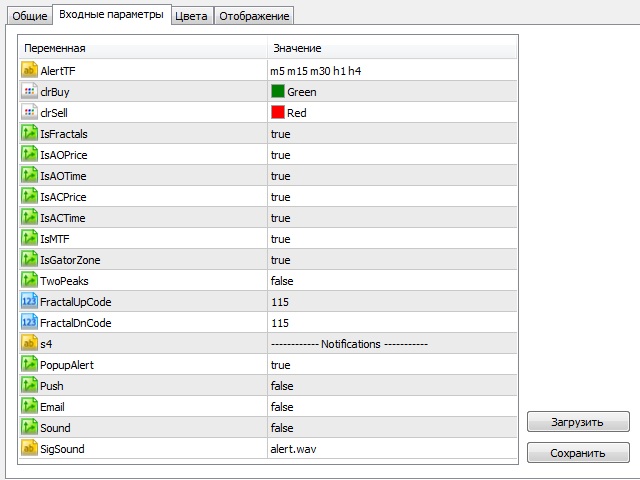
Task: Select the TwoPeaks variable name
Action: [x=64, y=281]
